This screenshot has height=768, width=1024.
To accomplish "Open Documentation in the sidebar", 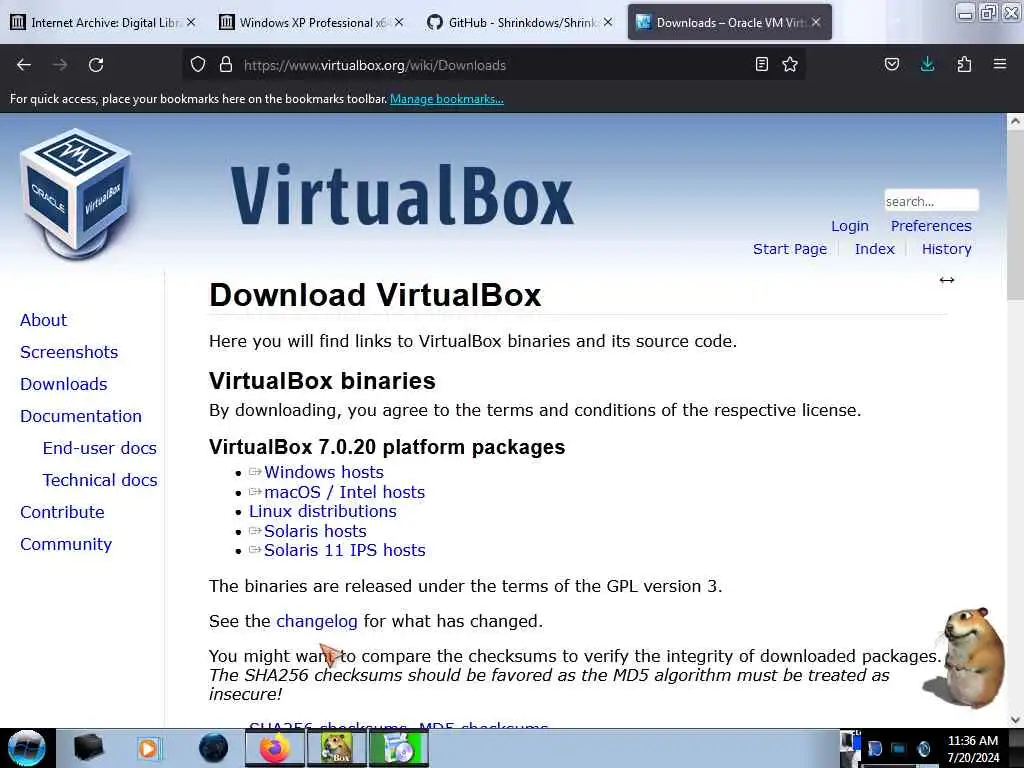I will [80, 416].
